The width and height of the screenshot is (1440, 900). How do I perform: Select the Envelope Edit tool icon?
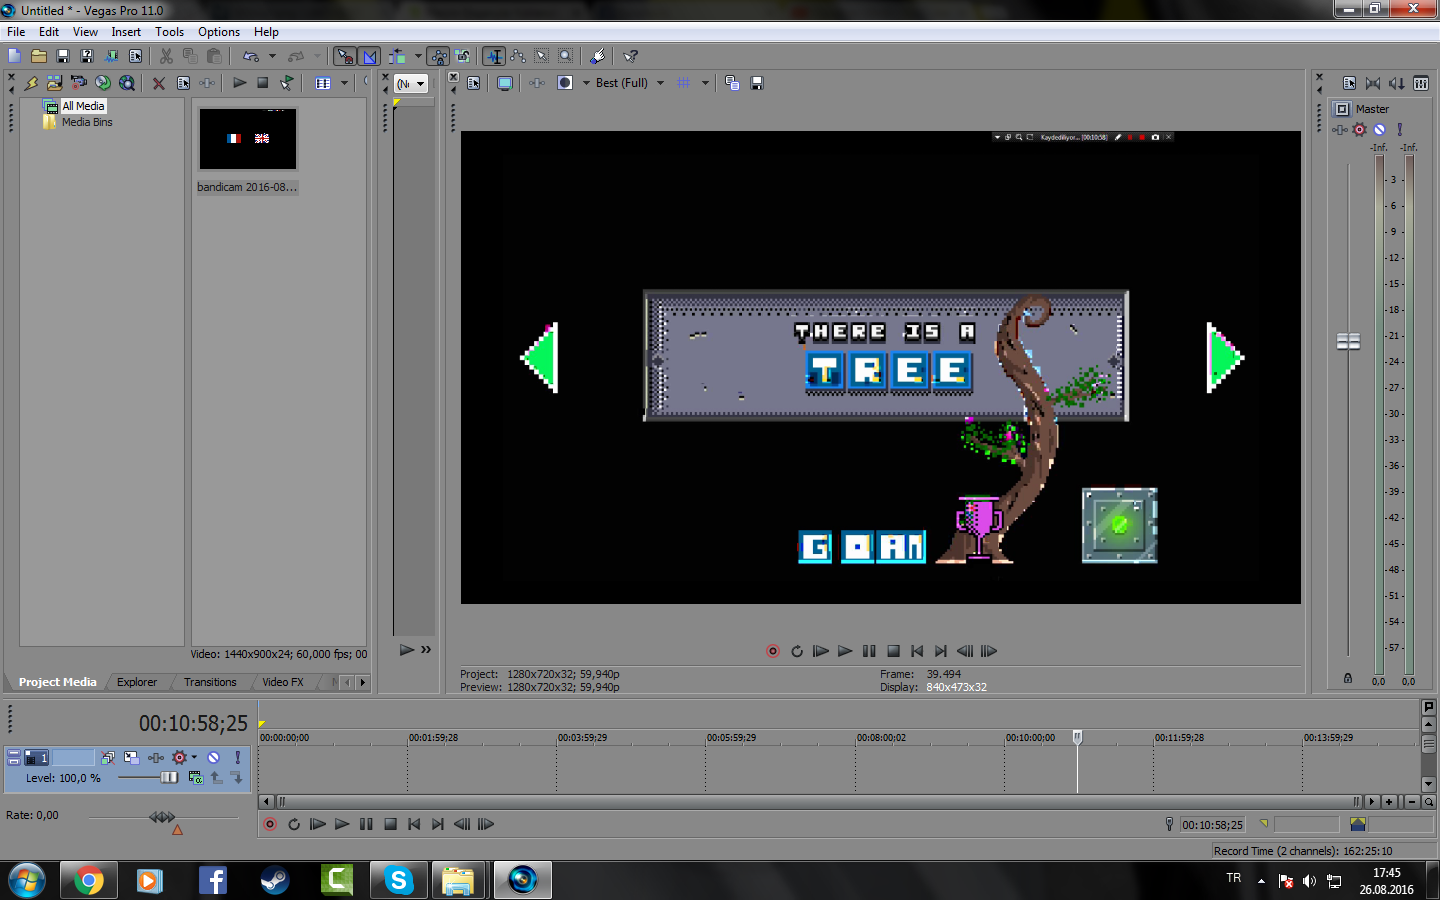(x=518, y=57)
